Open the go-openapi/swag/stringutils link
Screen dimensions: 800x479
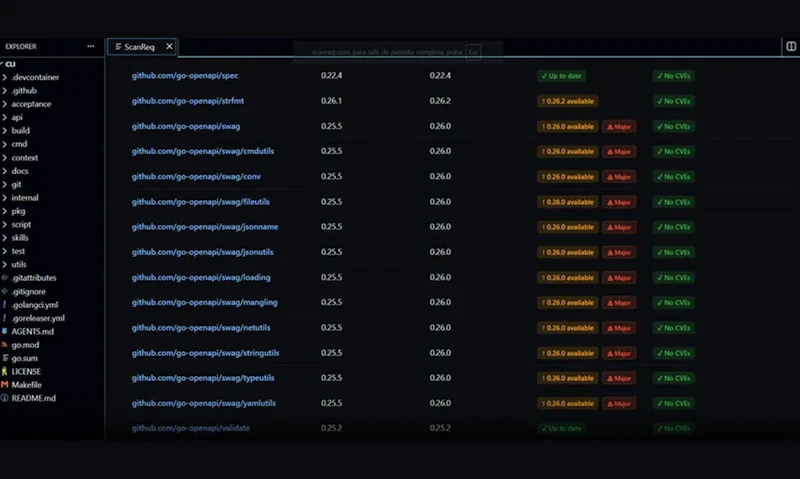(205, 354)
